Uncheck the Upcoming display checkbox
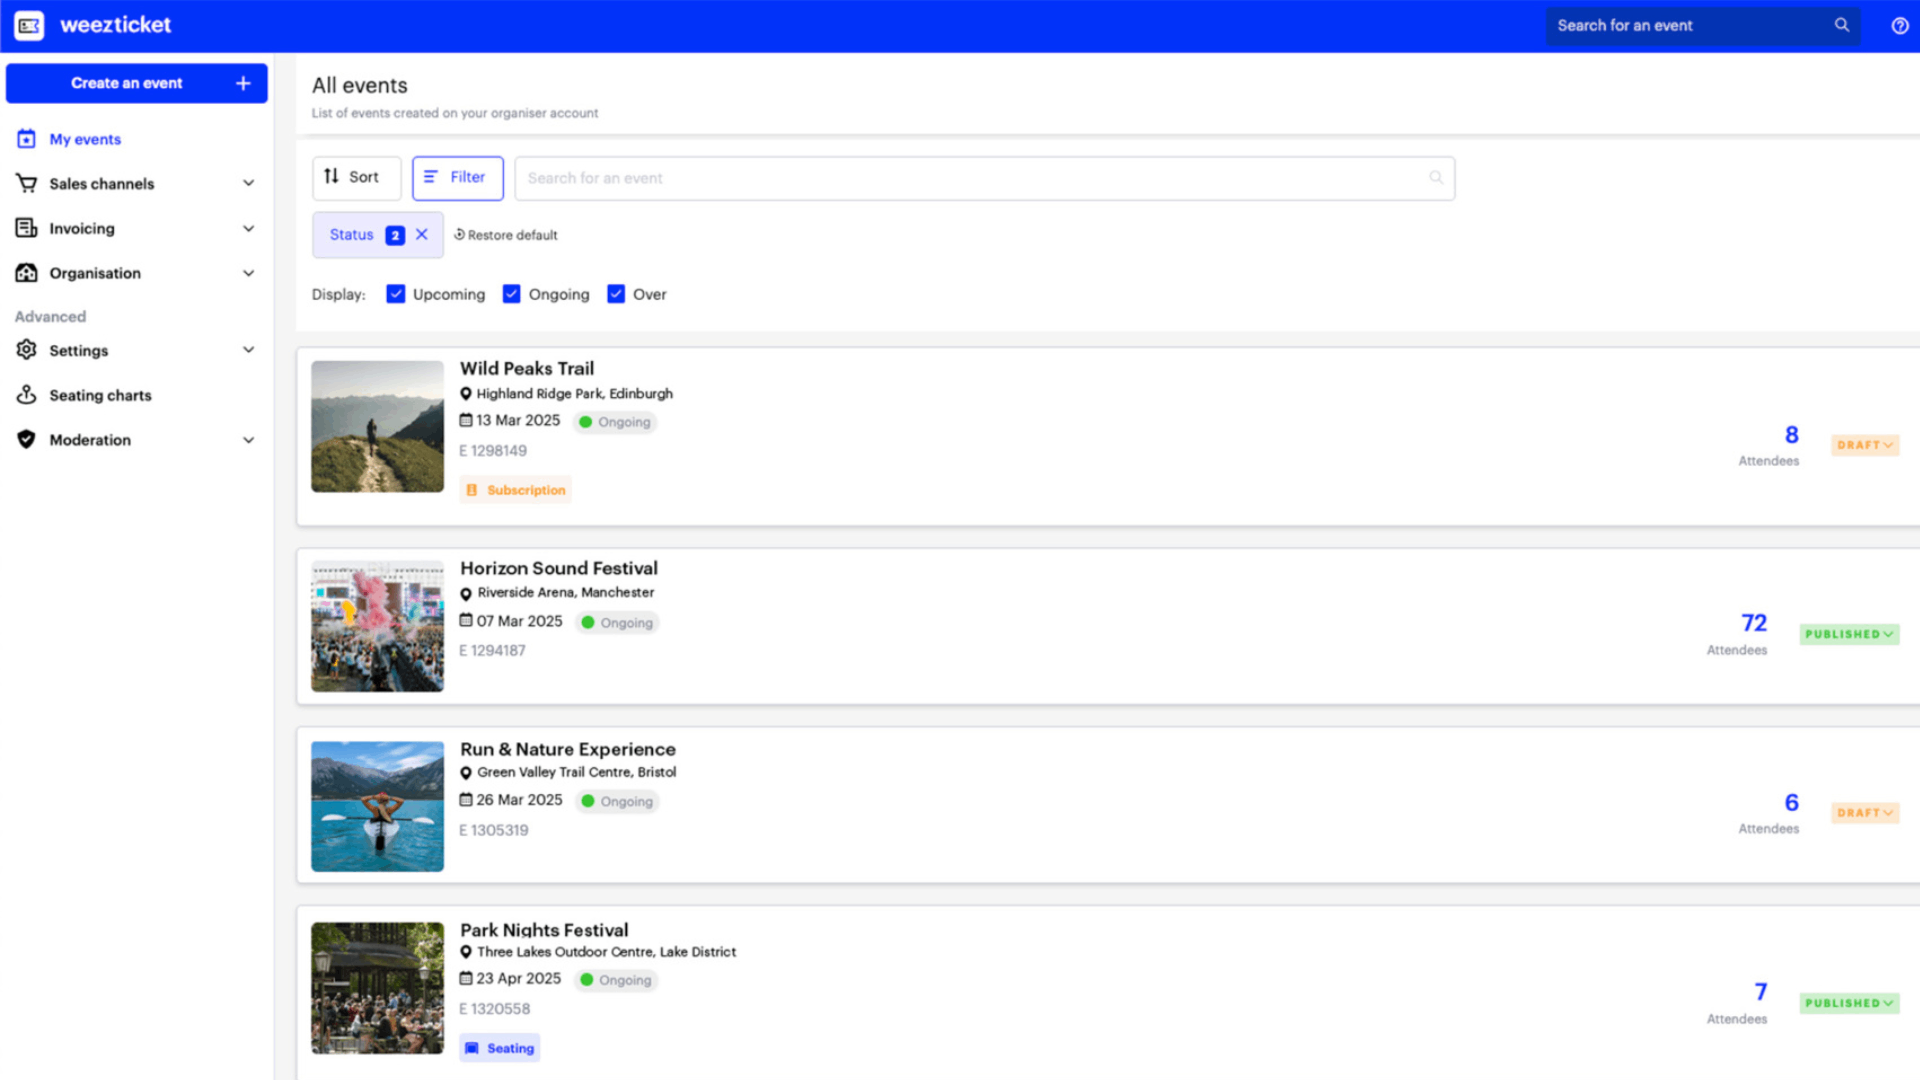 click(396, 294)
